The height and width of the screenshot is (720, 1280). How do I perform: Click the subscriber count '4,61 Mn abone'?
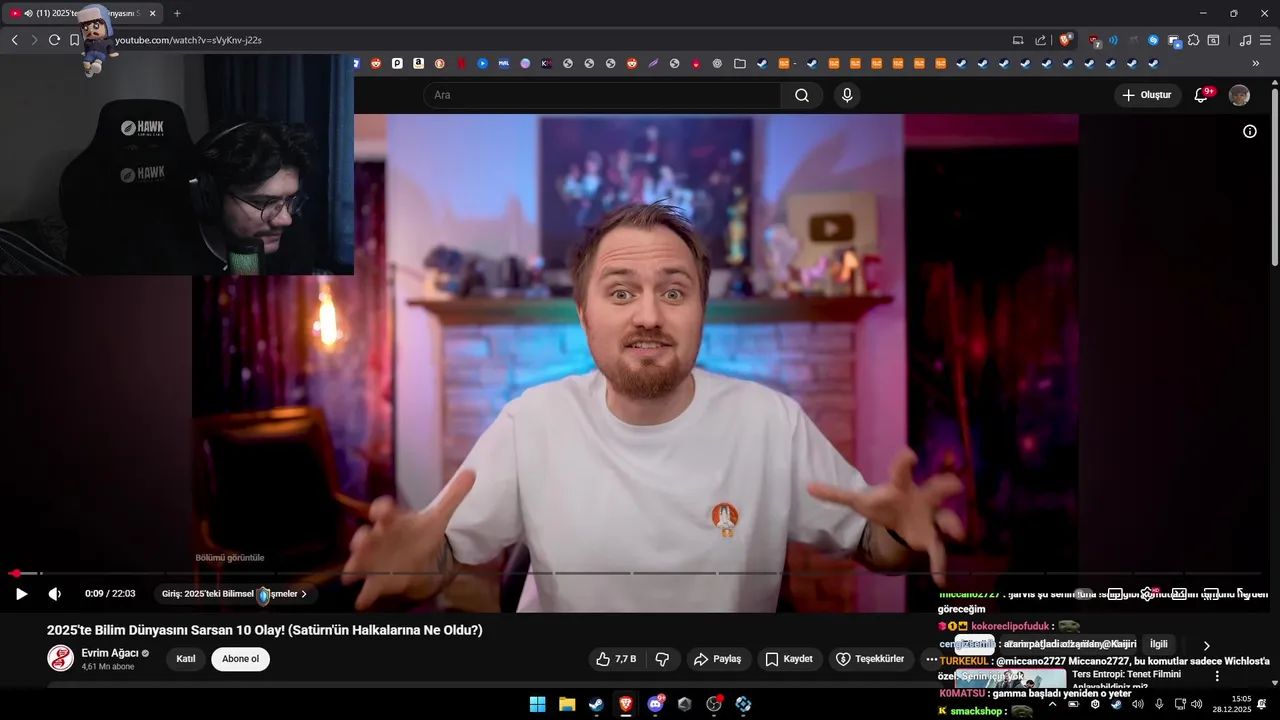point(107,667)
